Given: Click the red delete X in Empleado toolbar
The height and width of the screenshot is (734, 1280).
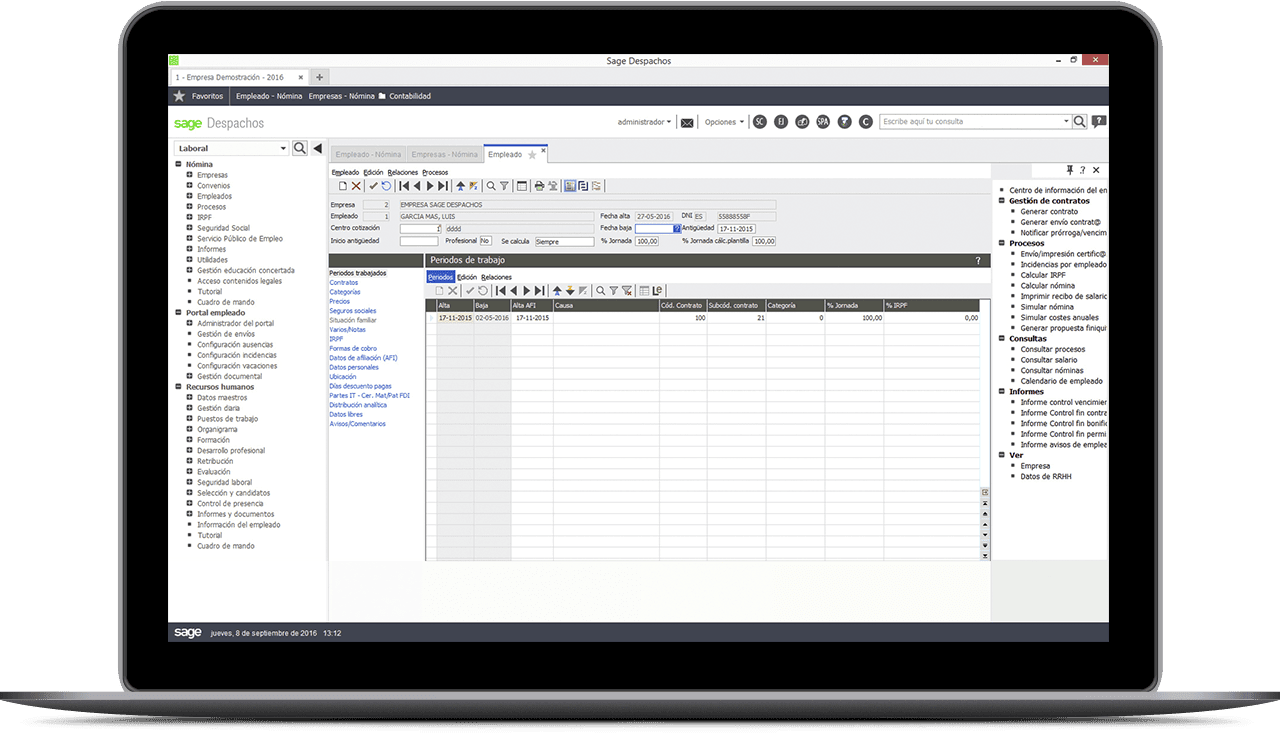Looking at the screenshot, I should pyautogui.click(x=356, y=186).
